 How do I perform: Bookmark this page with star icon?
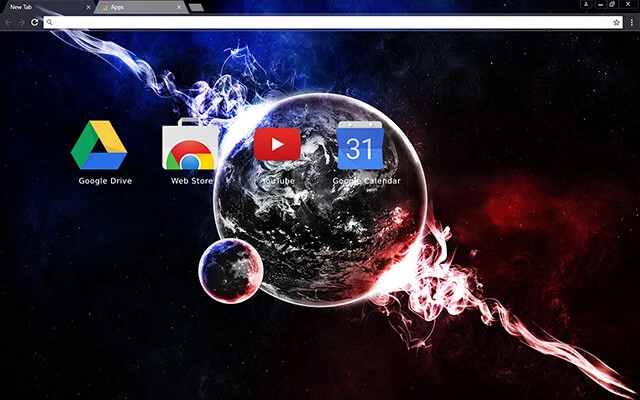pyautogui.click(x=616, y=22)
